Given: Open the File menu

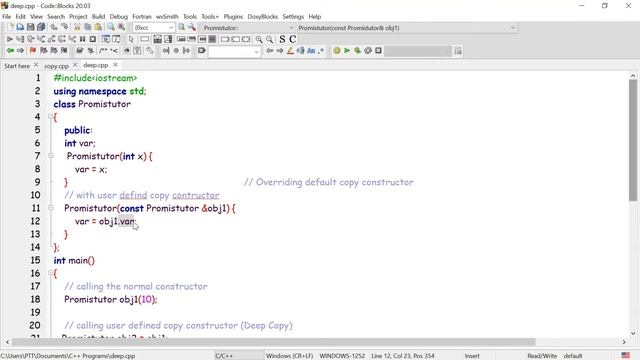Looking at the screenshot, I should [7, 17].
